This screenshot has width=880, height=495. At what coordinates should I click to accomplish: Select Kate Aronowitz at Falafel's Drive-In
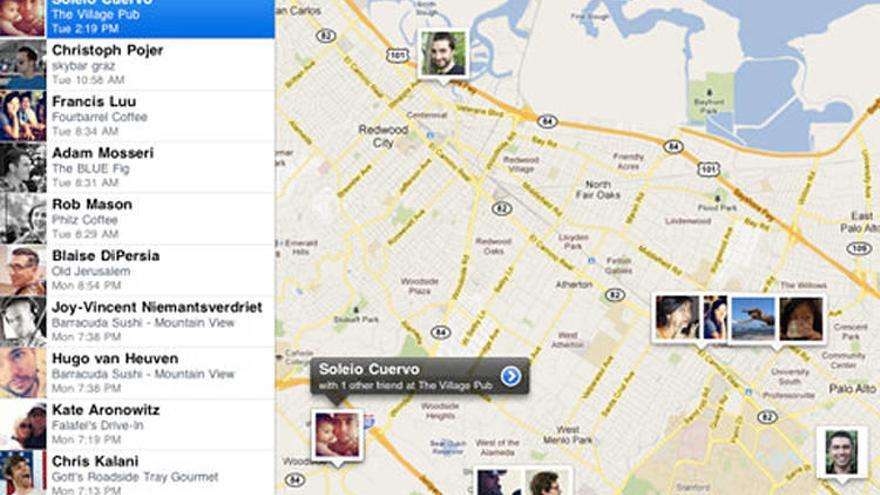(x=138, y=424)
